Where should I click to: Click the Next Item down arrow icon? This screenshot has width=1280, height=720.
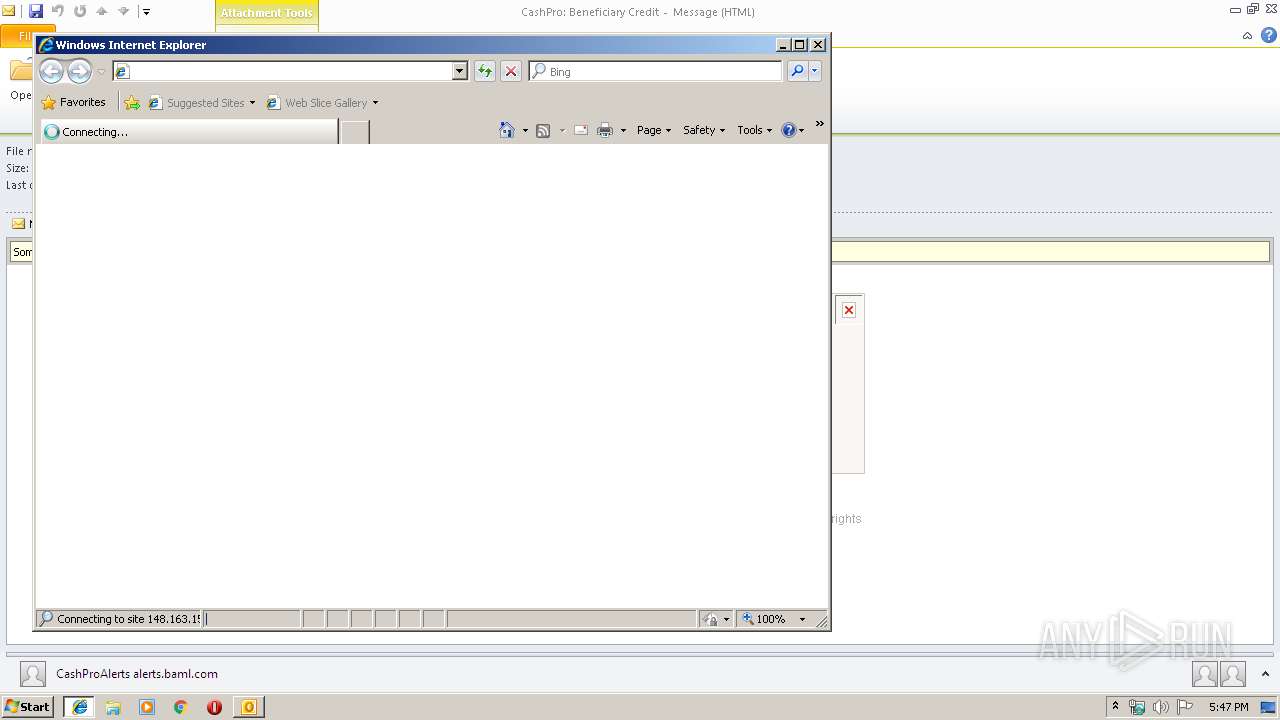pos(124,11)
